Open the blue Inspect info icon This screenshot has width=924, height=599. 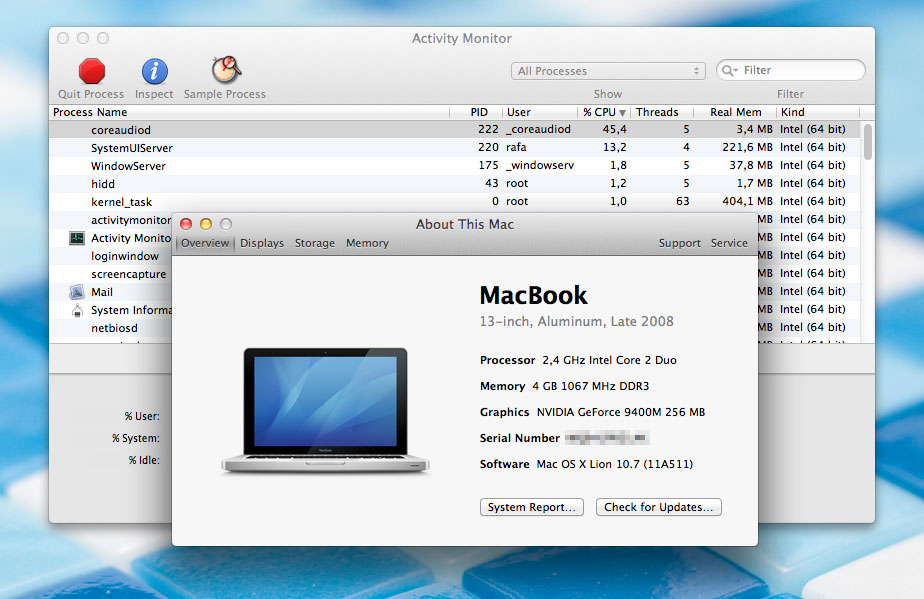[154, 71]
